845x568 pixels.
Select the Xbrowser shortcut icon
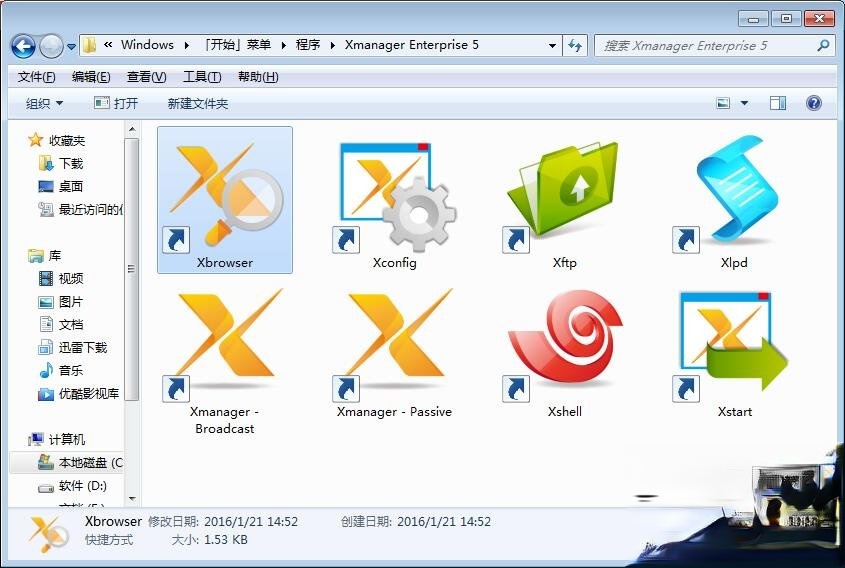pos(225,200)
